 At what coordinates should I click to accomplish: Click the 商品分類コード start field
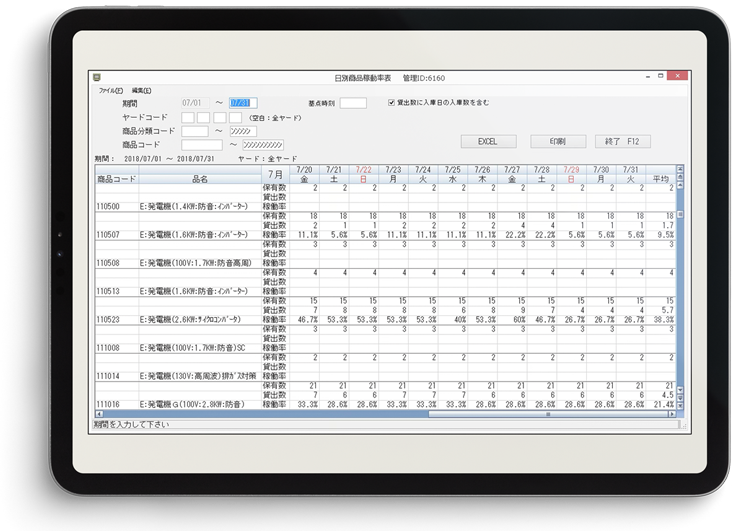(195, 131)
